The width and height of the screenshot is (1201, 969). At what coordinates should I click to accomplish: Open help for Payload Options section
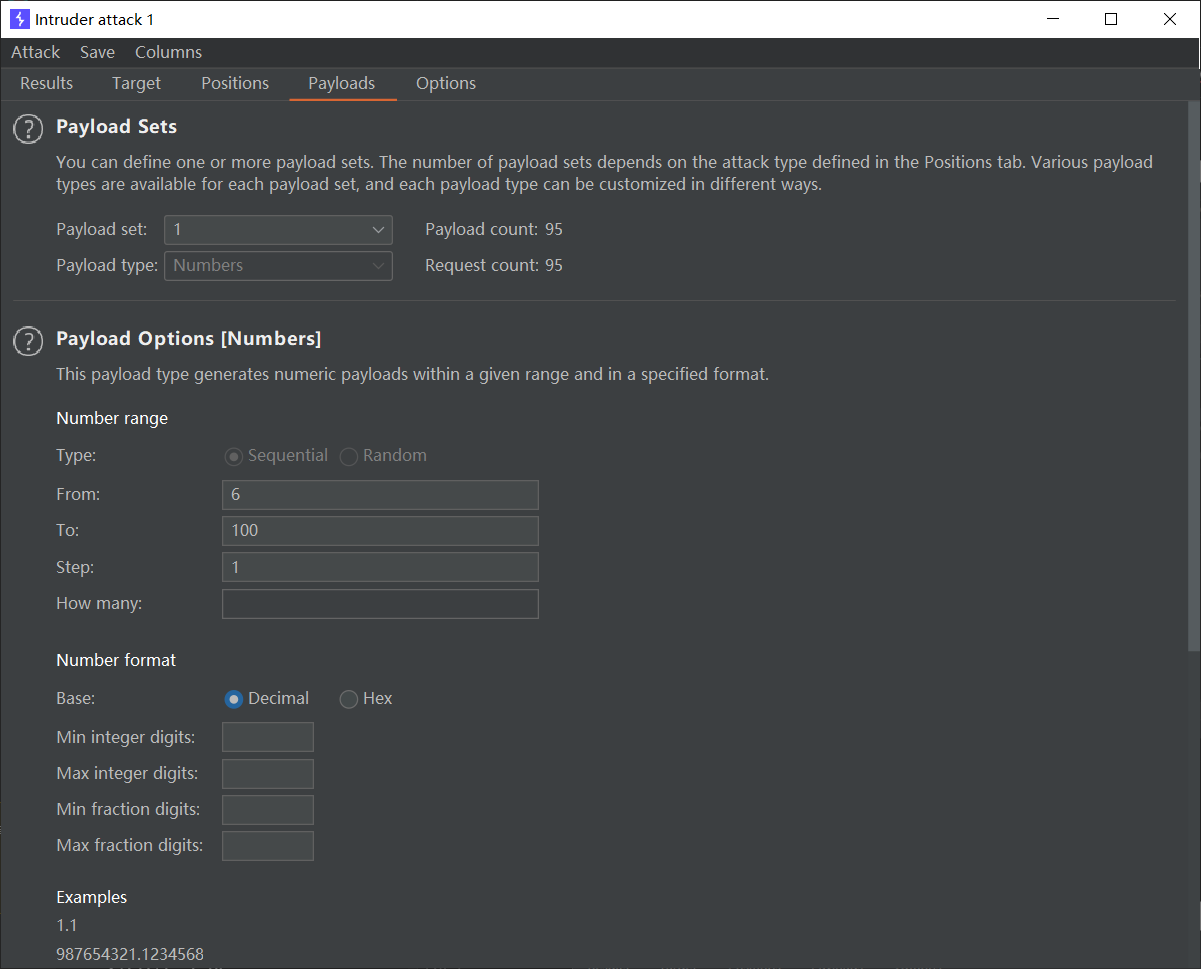pyautogui.click(x=28, y=341)
